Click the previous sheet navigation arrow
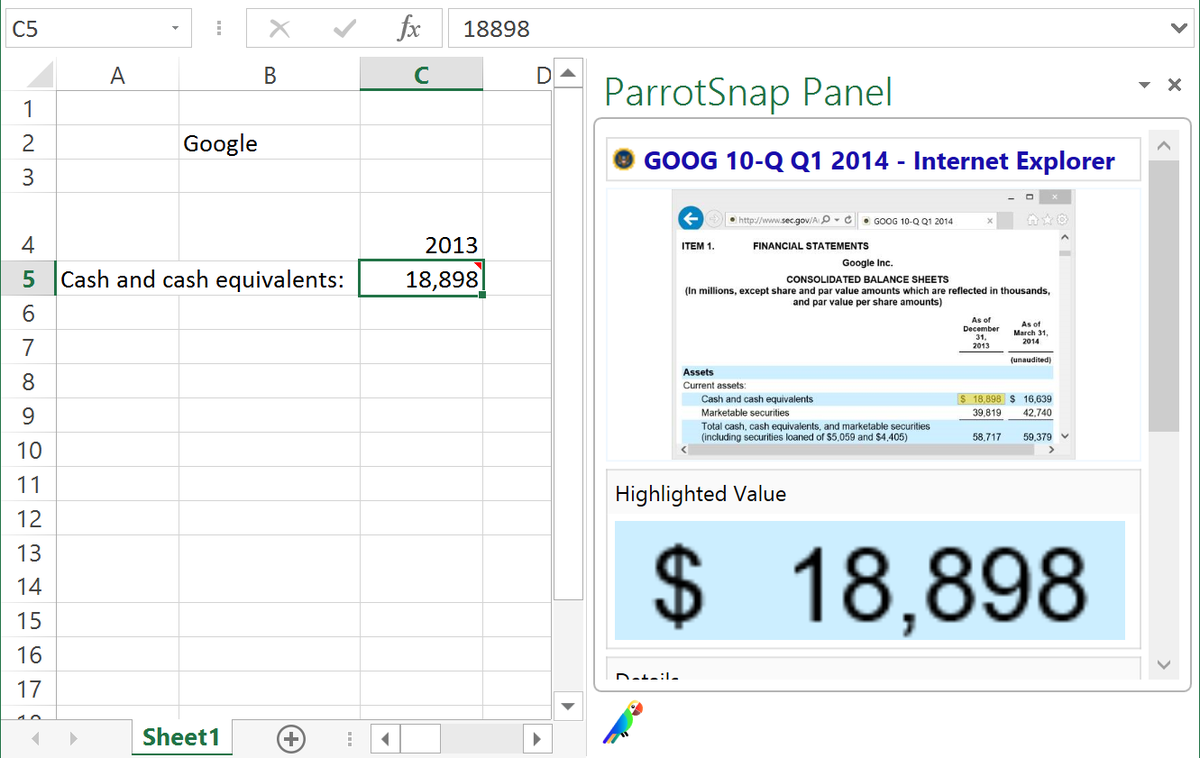1200x758 pixels. click(35, 740)
